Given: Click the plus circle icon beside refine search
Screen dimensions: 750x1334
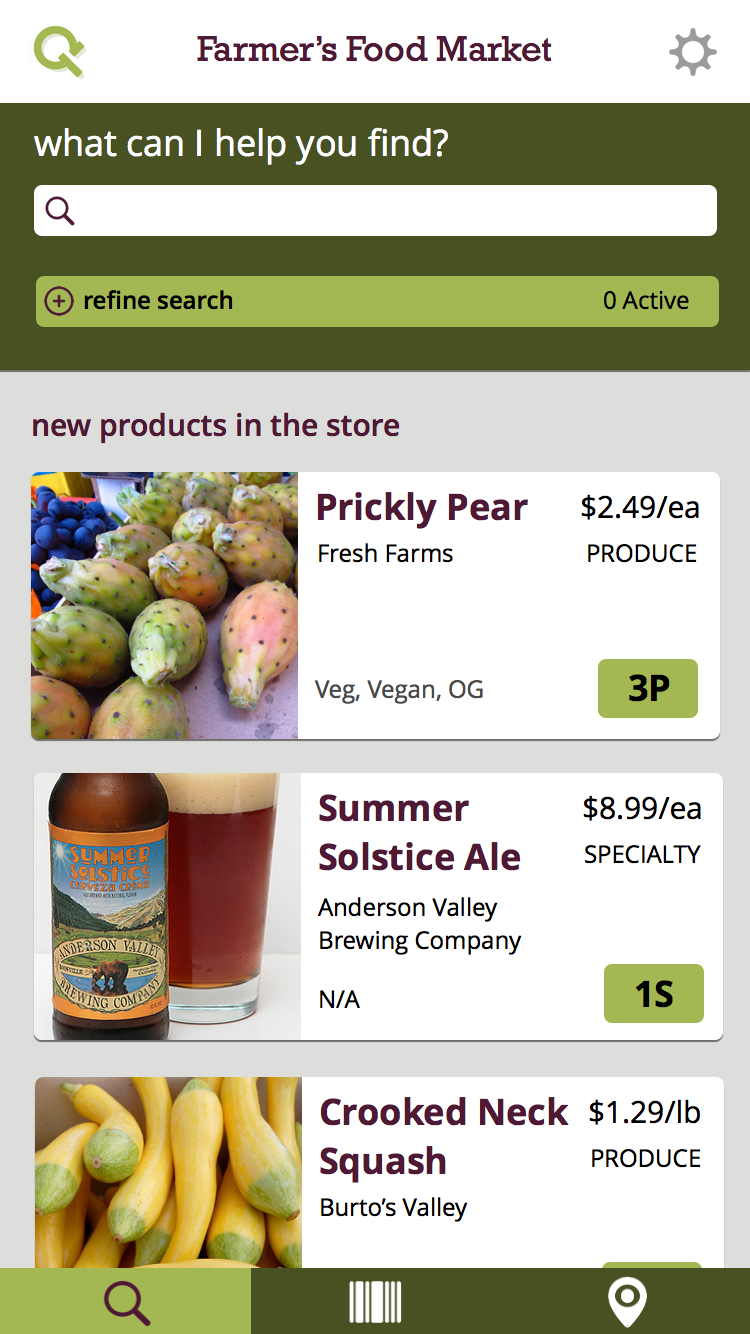Looking at the screenshot, I should (59, 301).
